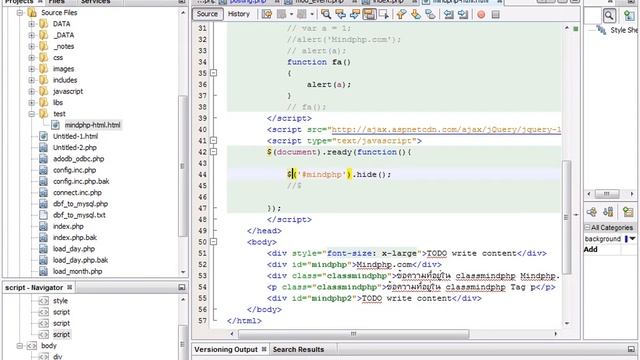Jump to Last Edit location icon
Image resolution: width=640 pixels, height=360 pixels.
coord(267,14)
